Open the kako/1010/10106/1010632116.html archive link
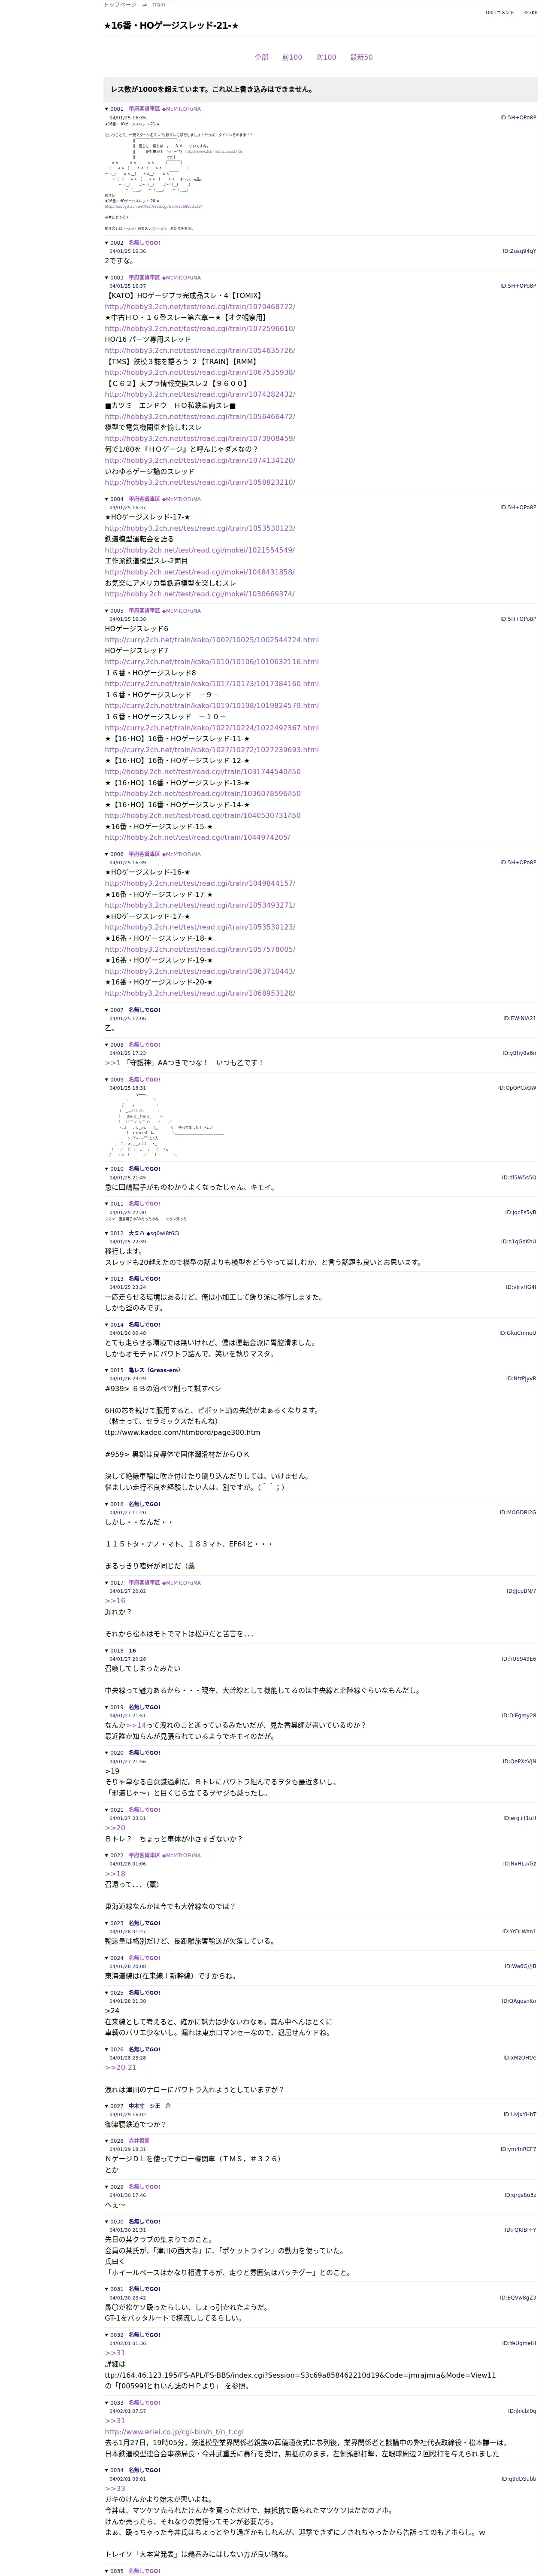The width and height of the screenshot is (551, 2576). 212,662
